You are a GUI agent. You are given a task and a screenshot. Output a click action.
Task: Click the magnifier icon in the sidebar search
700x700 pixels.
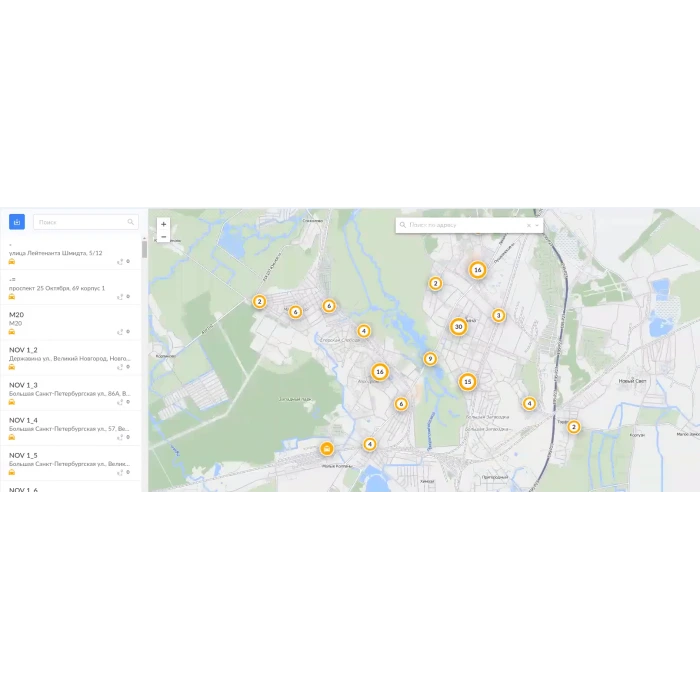[x=130, y=222]
